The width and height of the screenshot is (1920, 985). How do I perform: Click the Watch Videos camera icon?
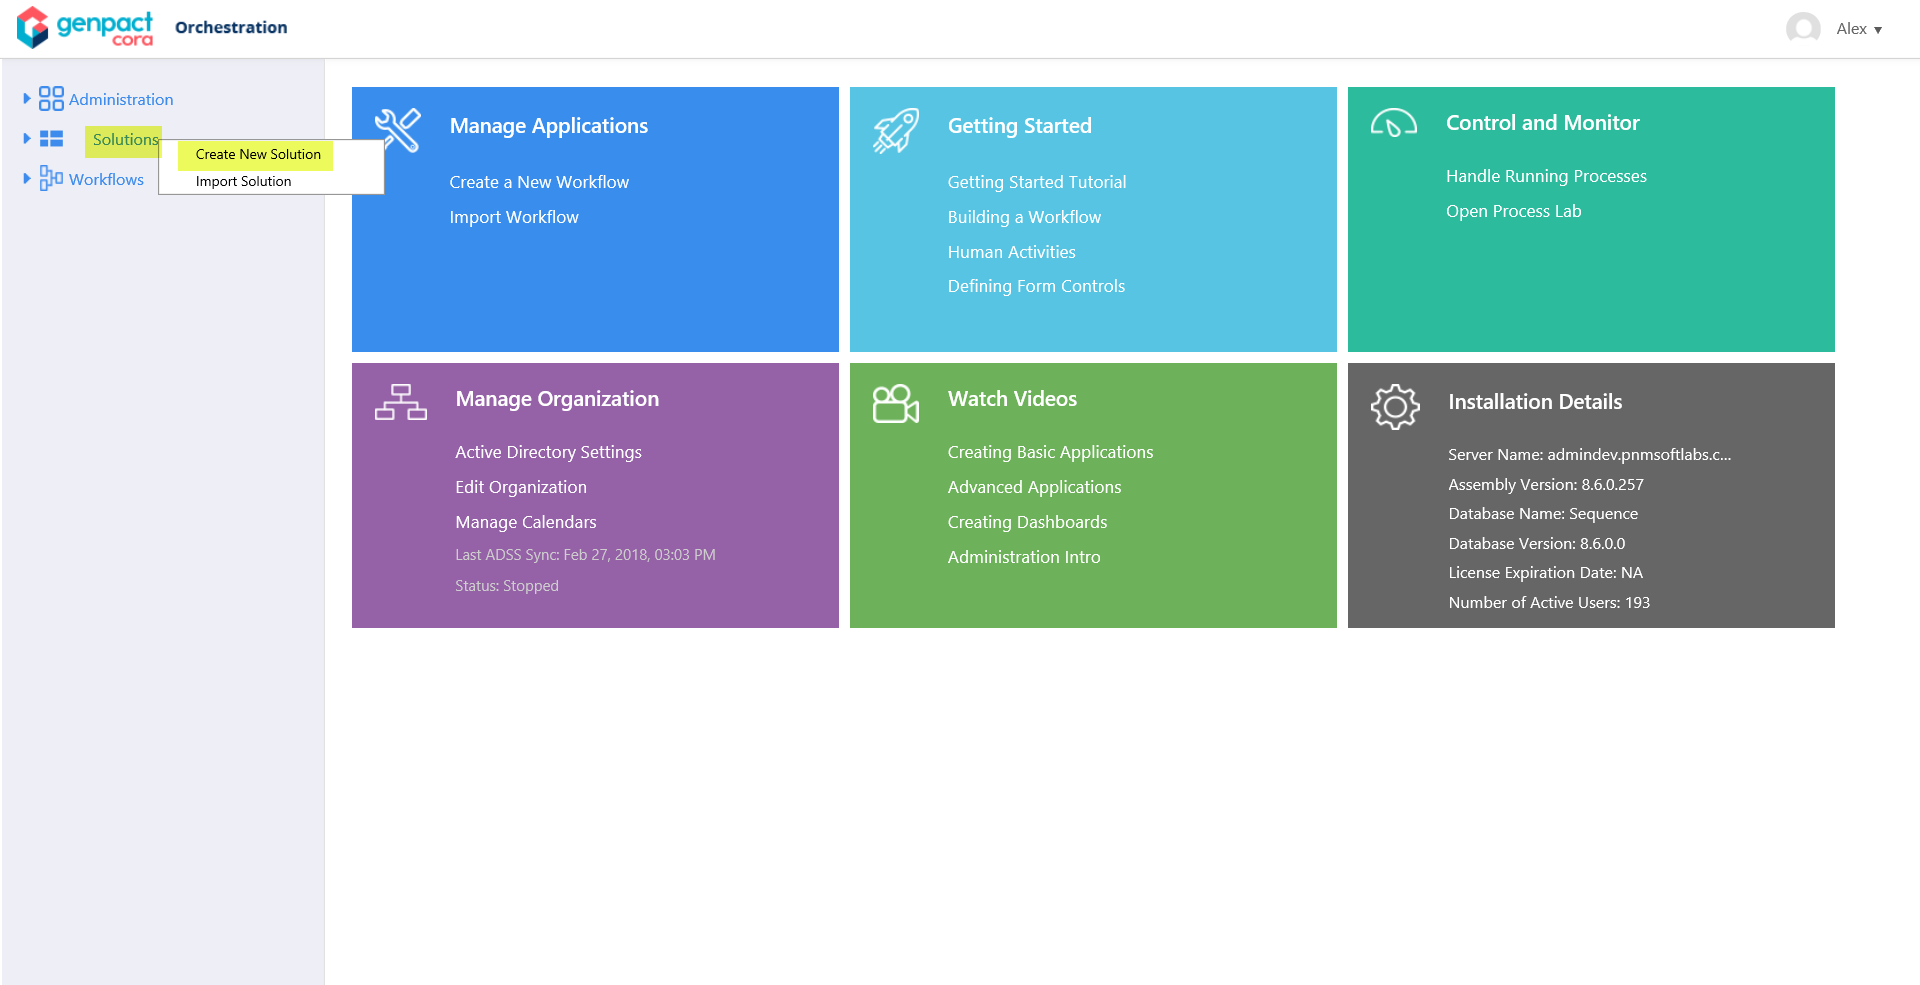[896, 404]
